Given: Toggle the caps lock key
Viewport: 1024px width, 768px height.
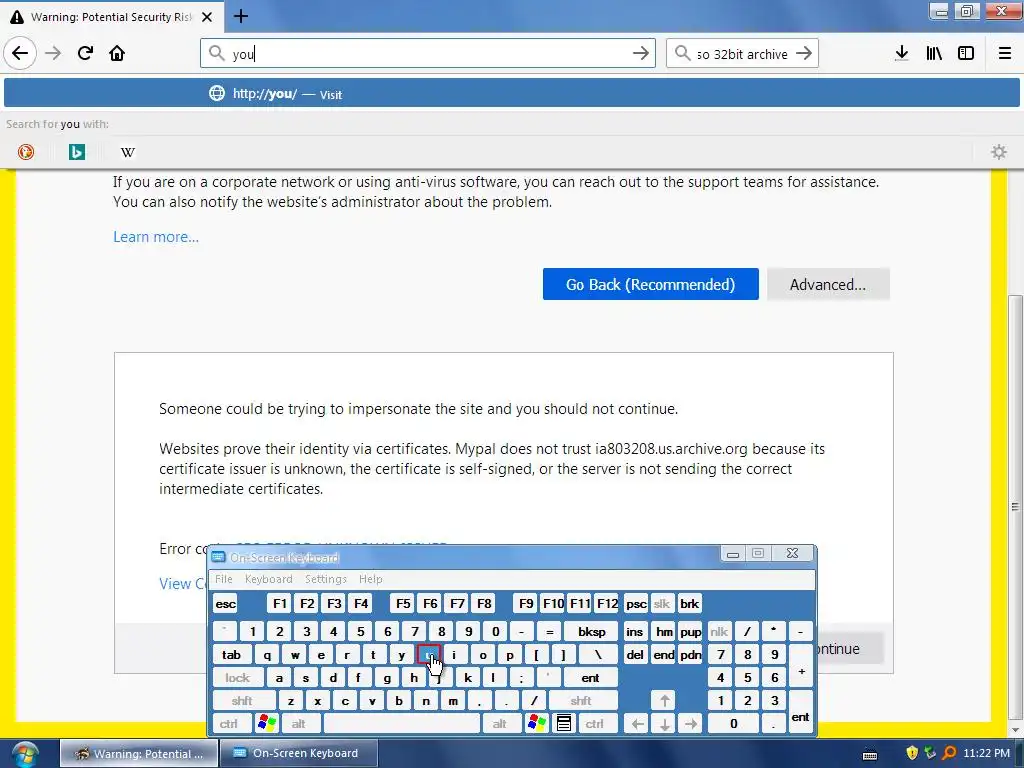Looking at the screenshot, I should tap(237, 678).
